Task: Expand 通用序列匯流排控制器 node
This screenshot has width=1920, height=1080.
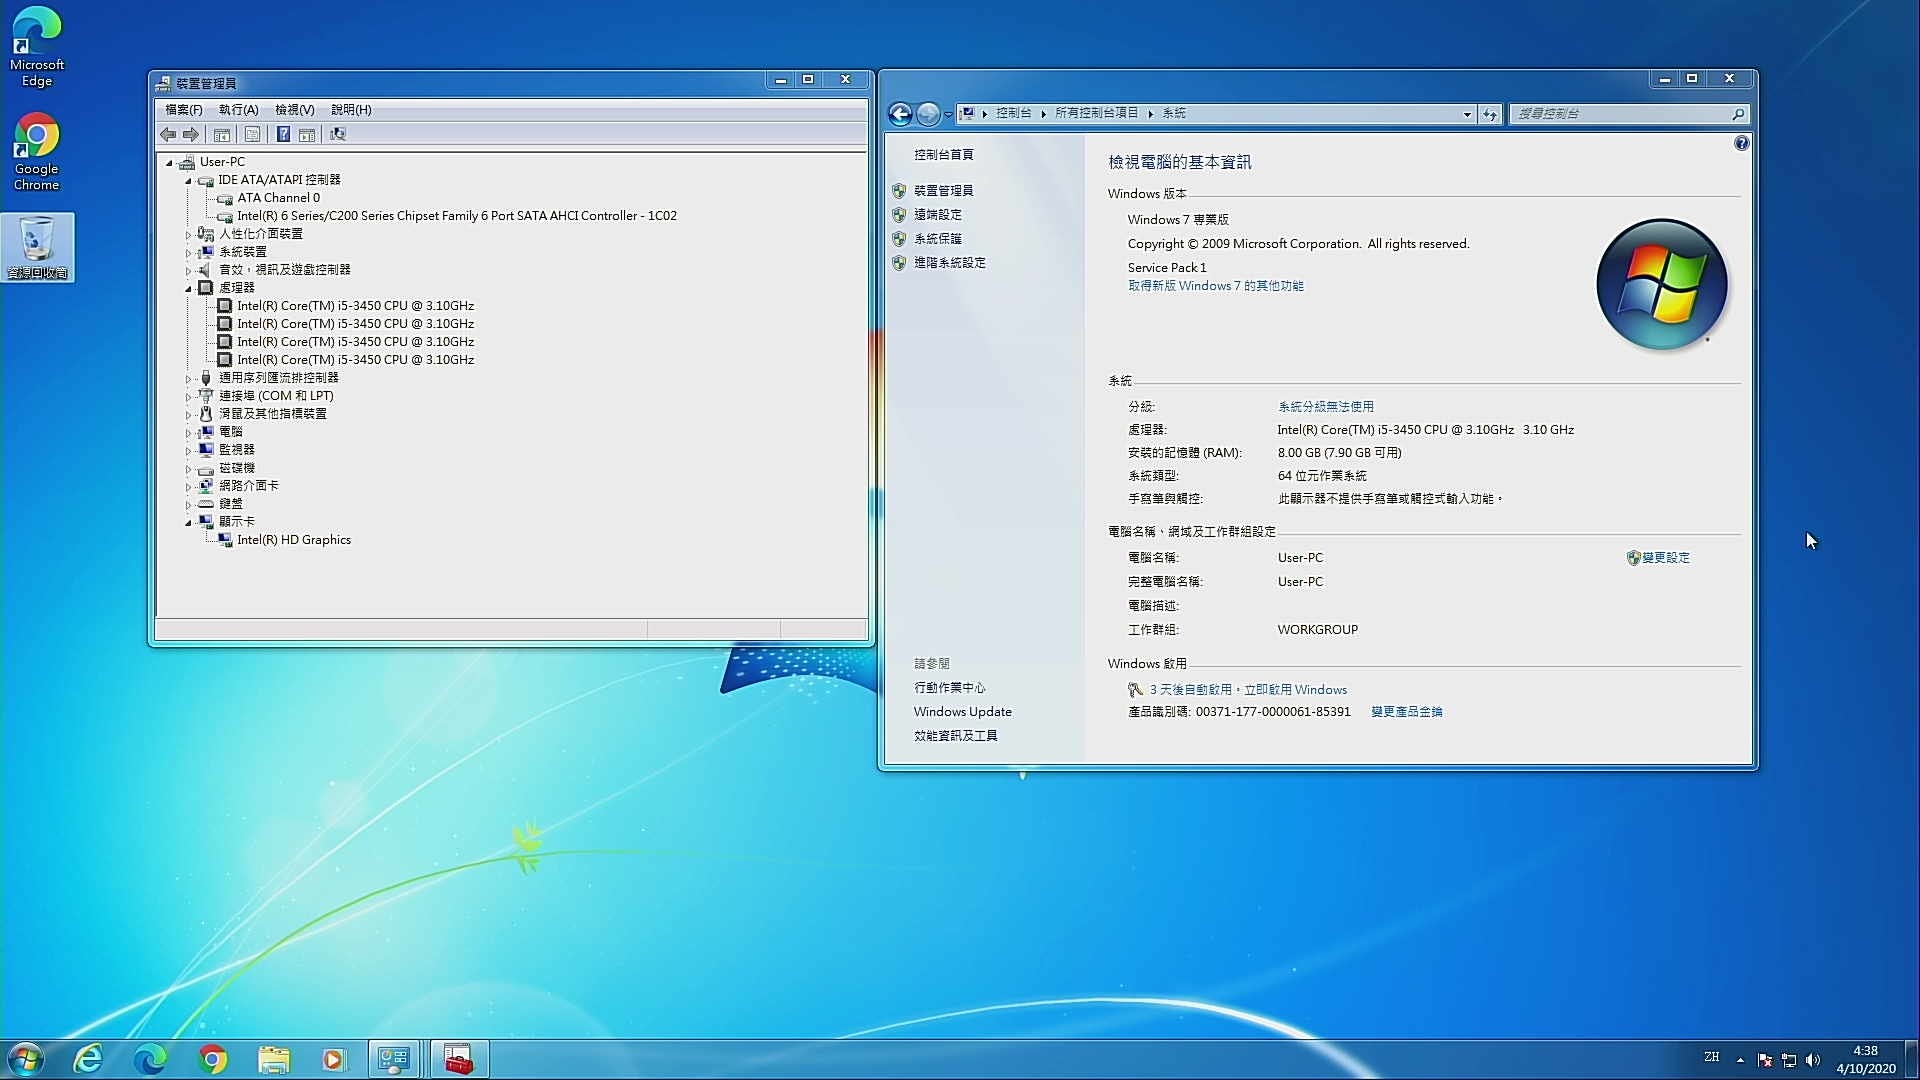Action: click(188, 378)
